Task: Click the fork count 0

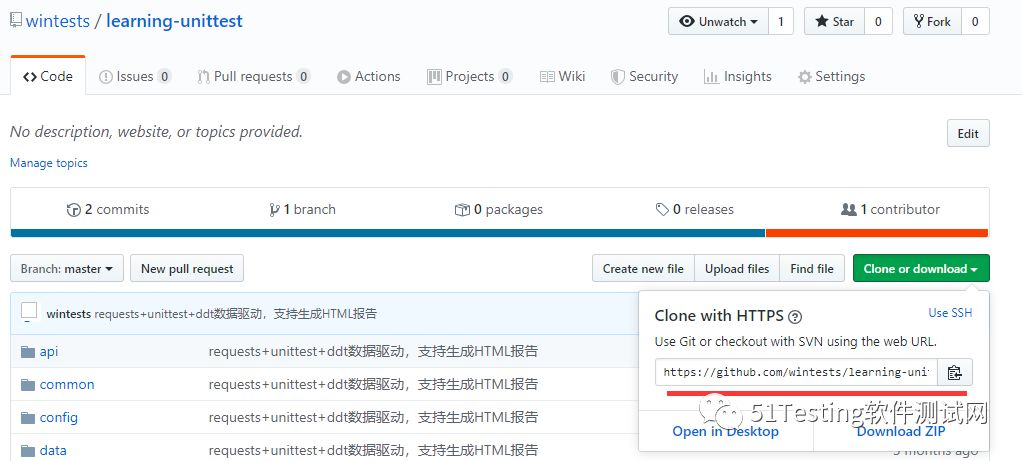Action: point(976,22)
